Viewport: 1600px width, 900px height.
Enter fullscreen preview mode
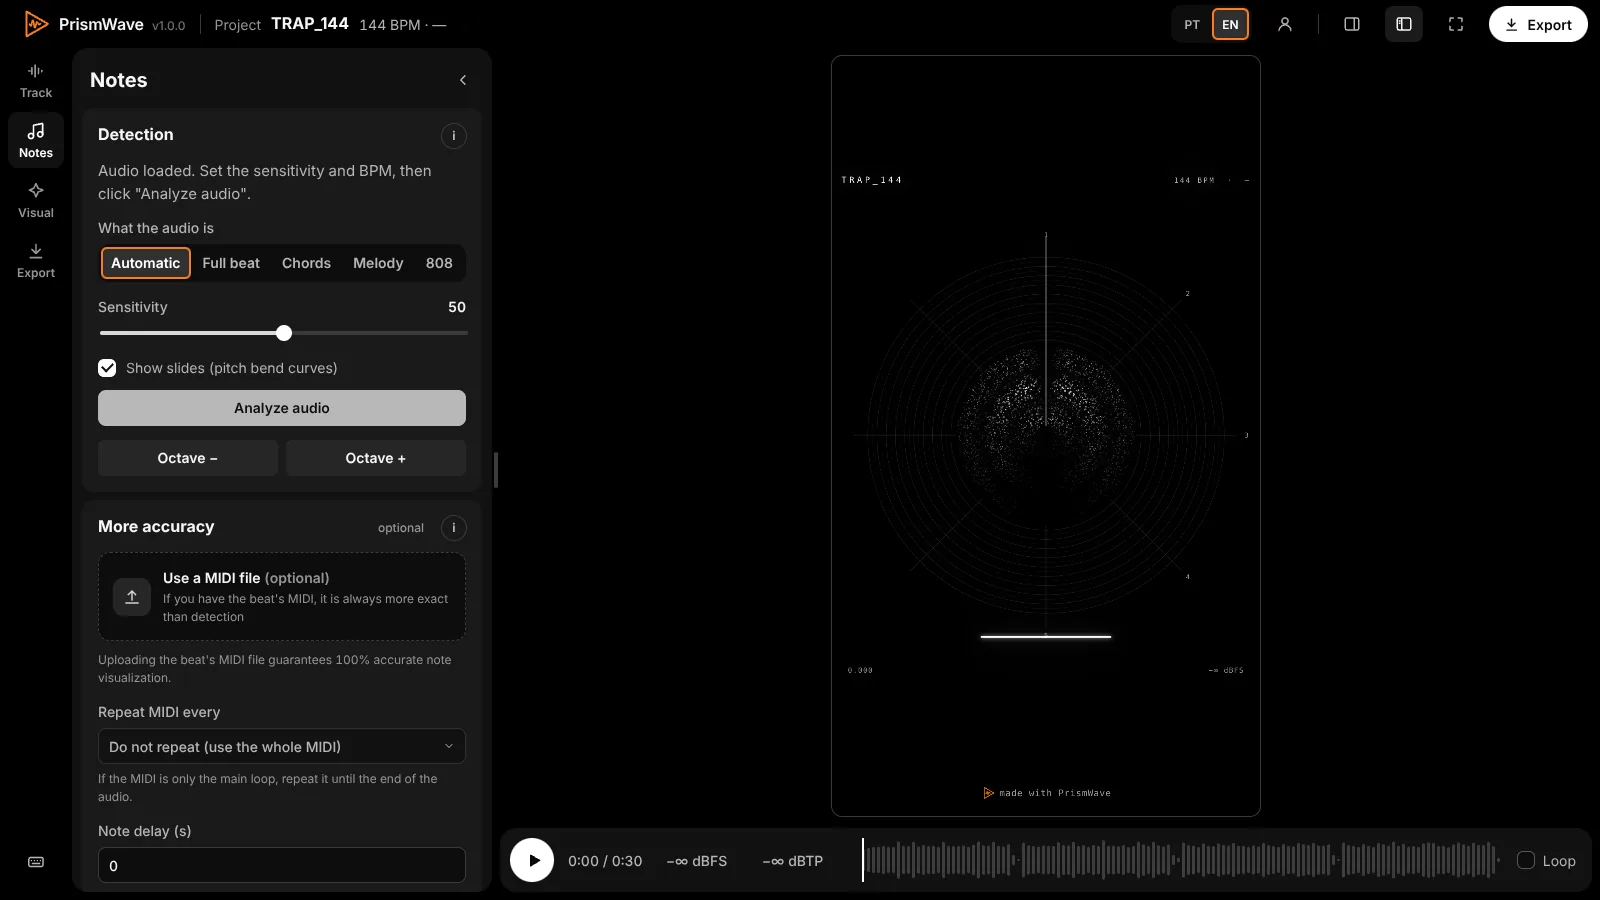click(x=1456, y=24)
